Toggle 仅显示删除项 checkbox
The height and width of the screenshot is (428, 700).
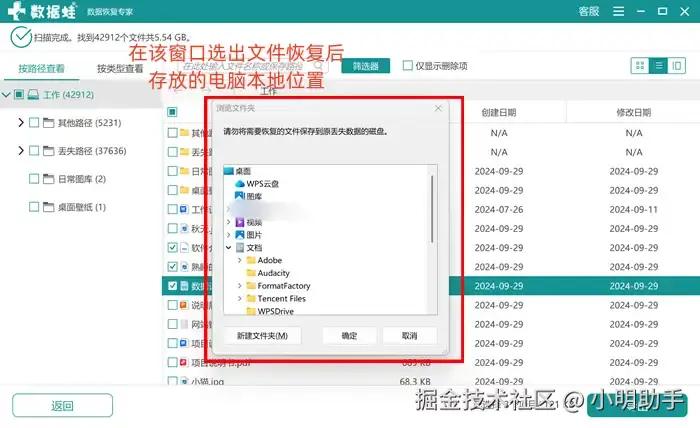407,66
